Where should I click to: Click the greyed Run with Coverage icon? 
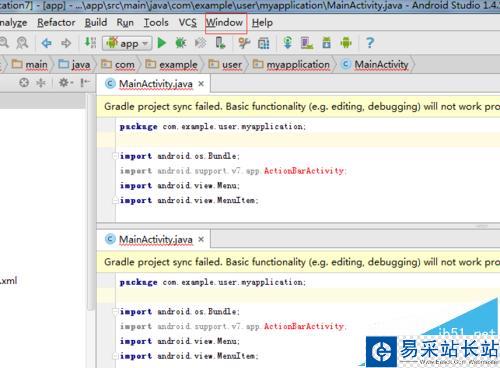pos(201,43)
